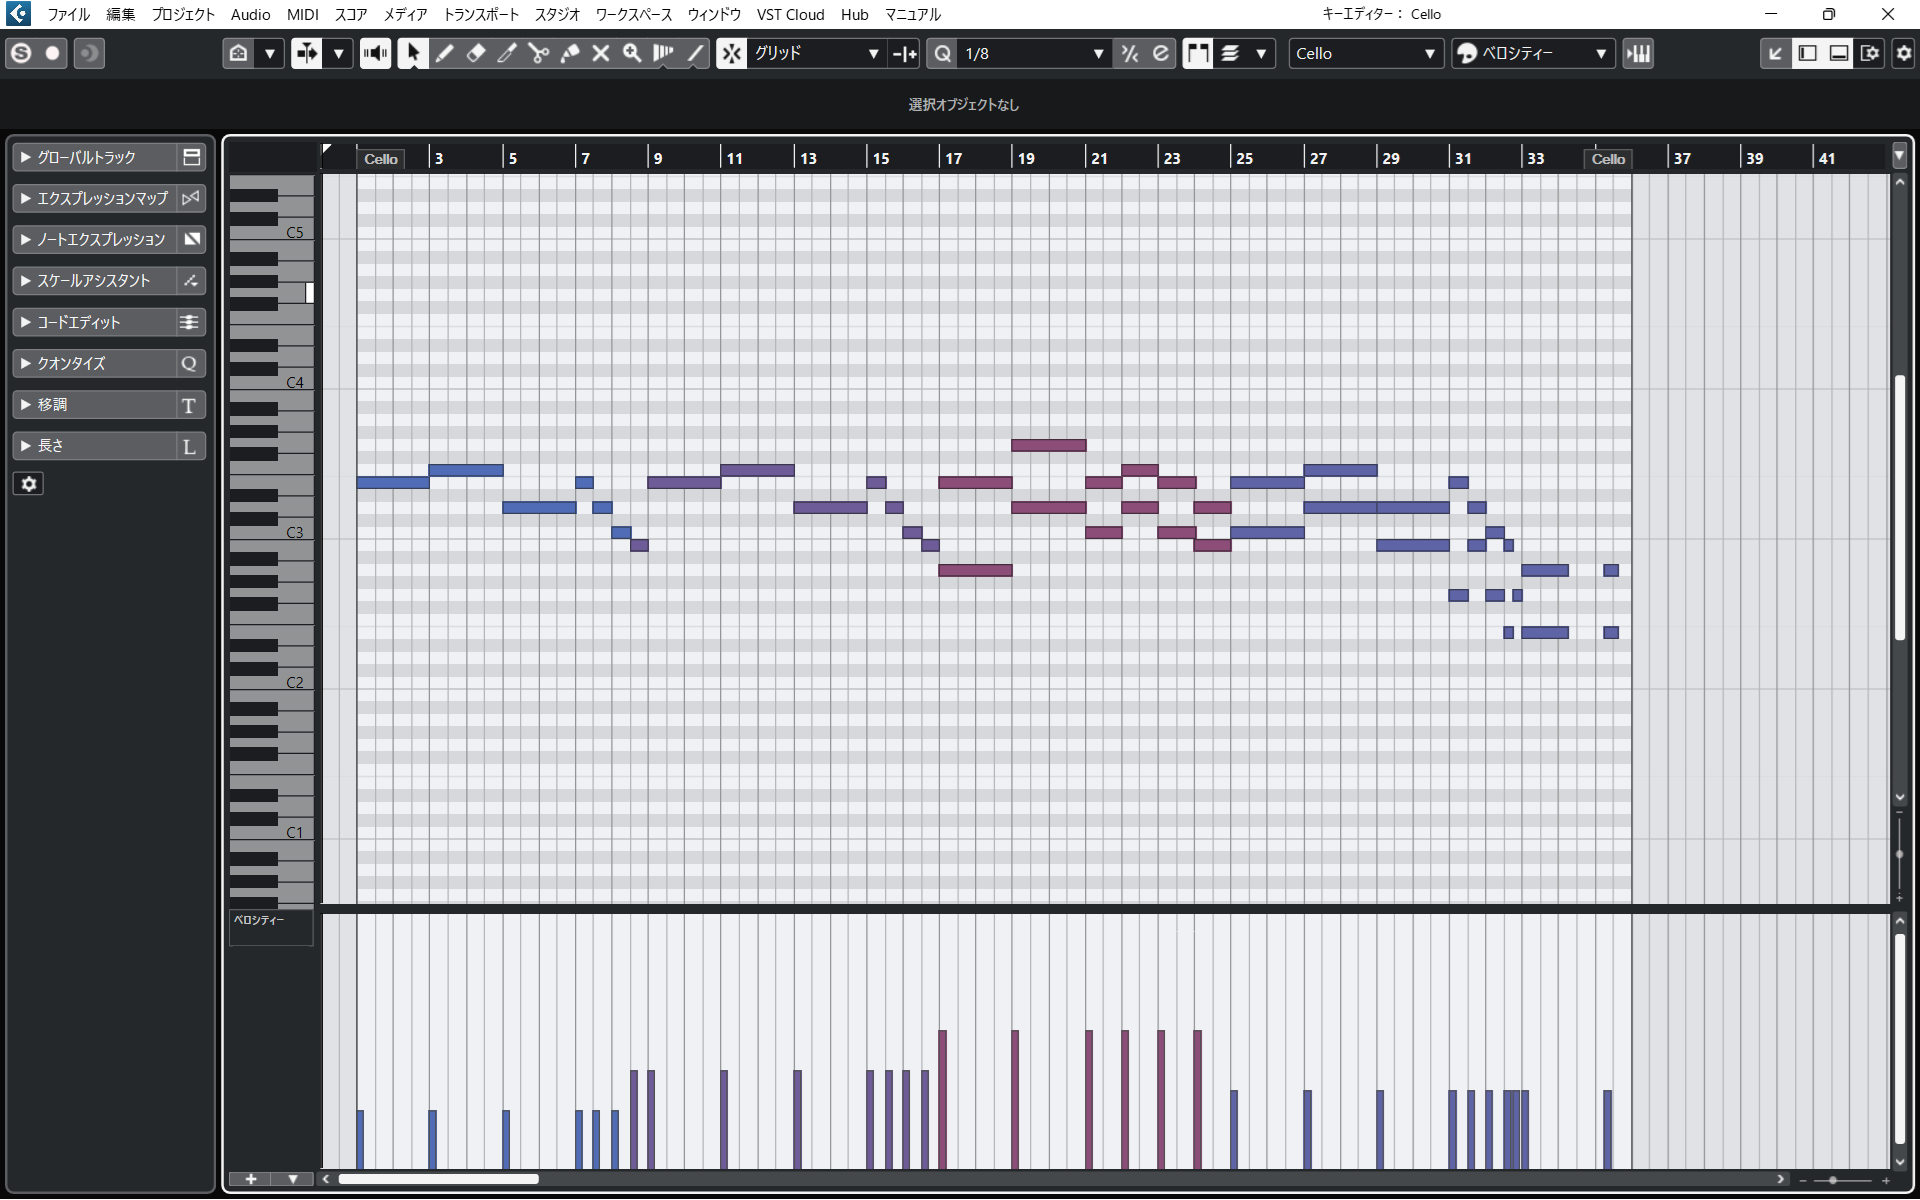Open the velocity event color dropdown
The width and height of the screenshot is (1920, 1200).
pos(1533,54)
